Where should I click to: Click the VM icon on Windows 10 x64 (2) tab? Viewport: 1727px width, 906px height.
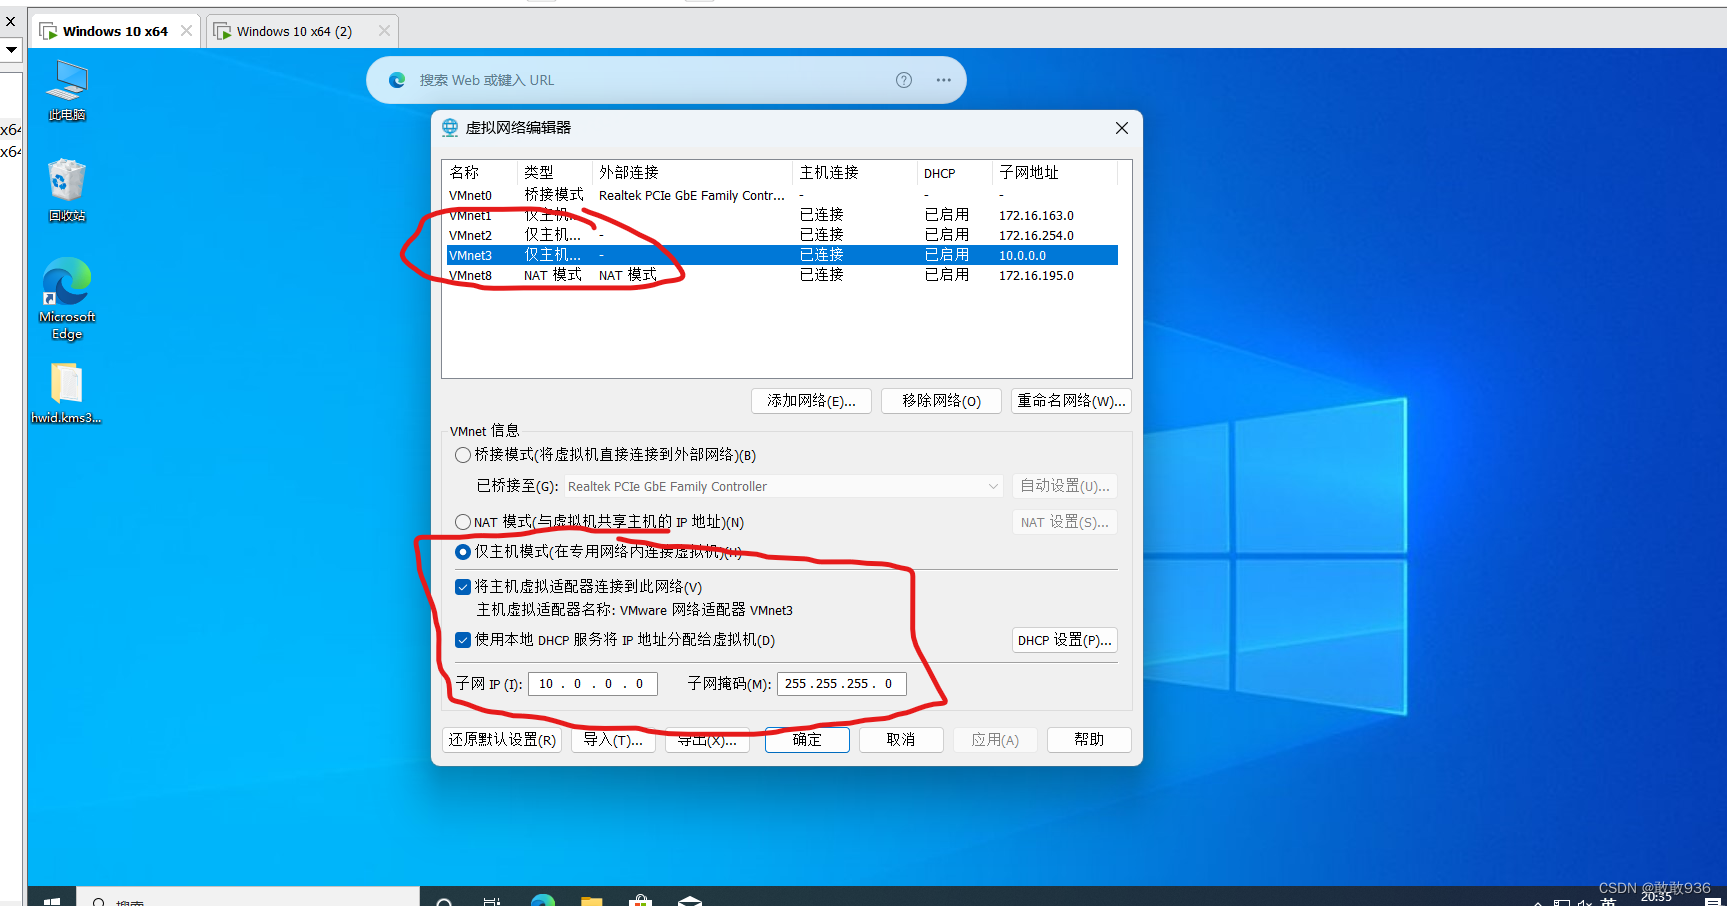click(223, 31)
